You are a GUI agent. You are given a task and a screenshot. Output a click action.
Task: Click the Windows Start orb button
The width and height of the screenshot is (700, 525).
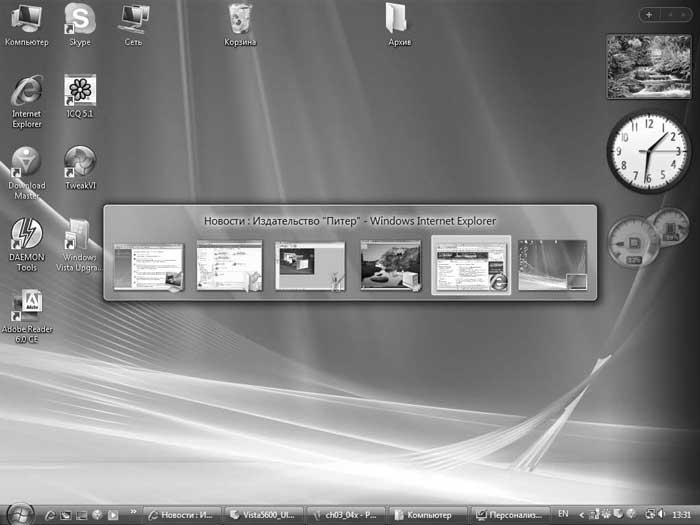tap(20, 513)
